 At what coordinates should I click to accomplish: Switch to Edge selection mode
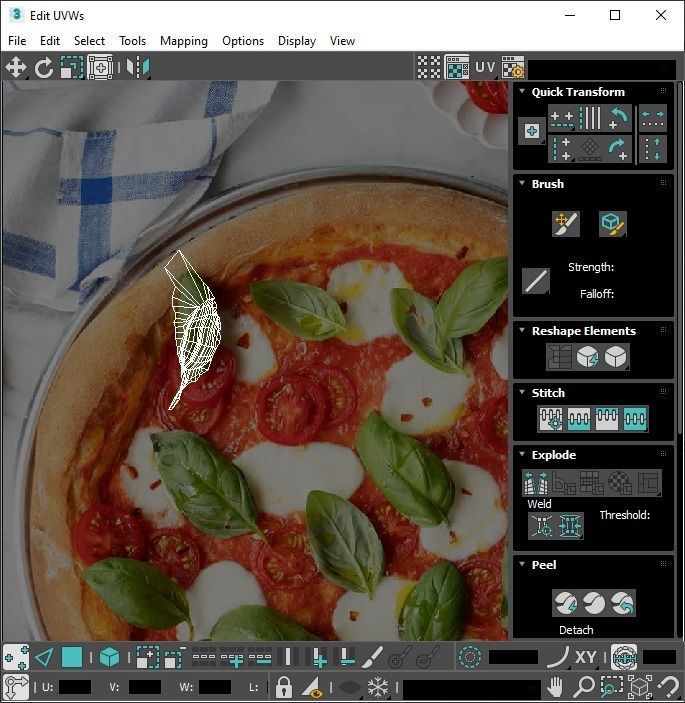44,657
